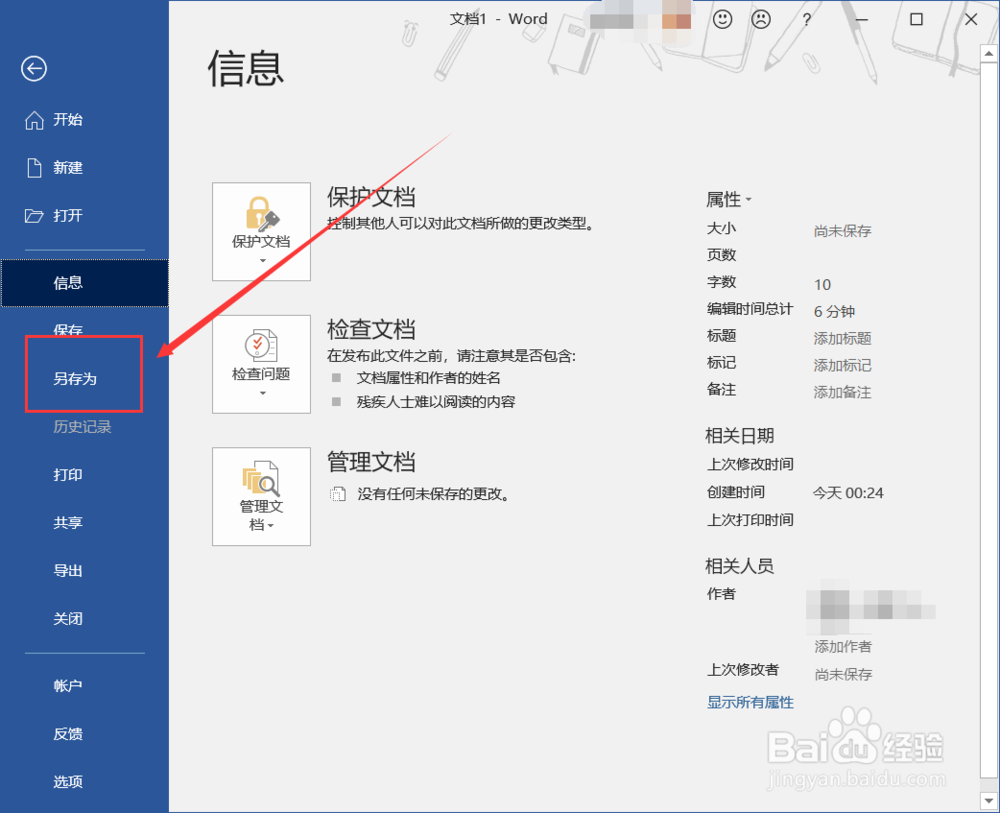The width and height of the screenshot is (1000, 813).
Task: Click 添加标记 field
Action: 842,365
